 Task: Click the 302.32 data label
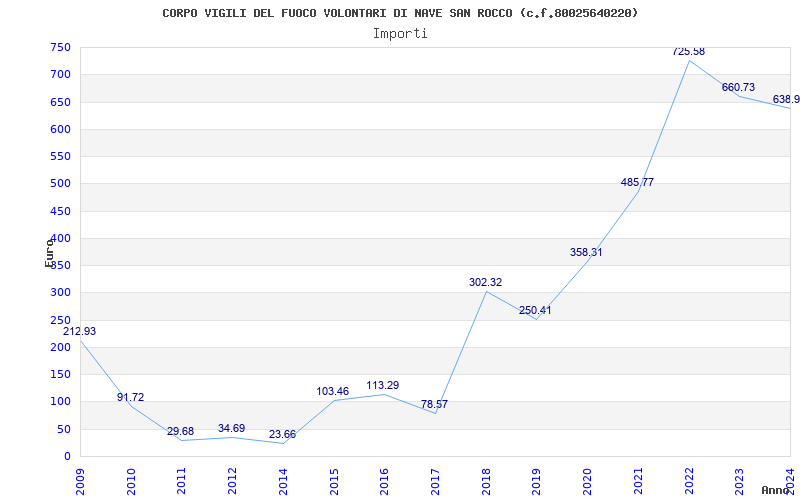(x=485, y=282)
